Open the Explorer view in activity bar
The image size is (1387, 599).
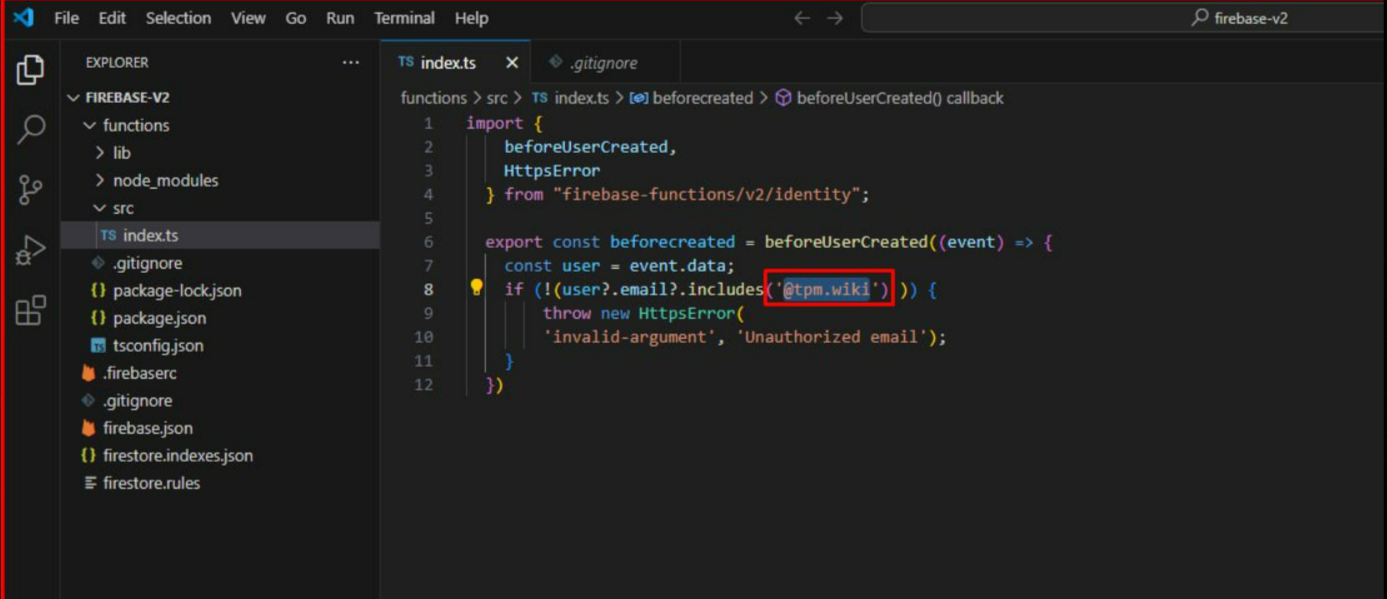(30, 70)
